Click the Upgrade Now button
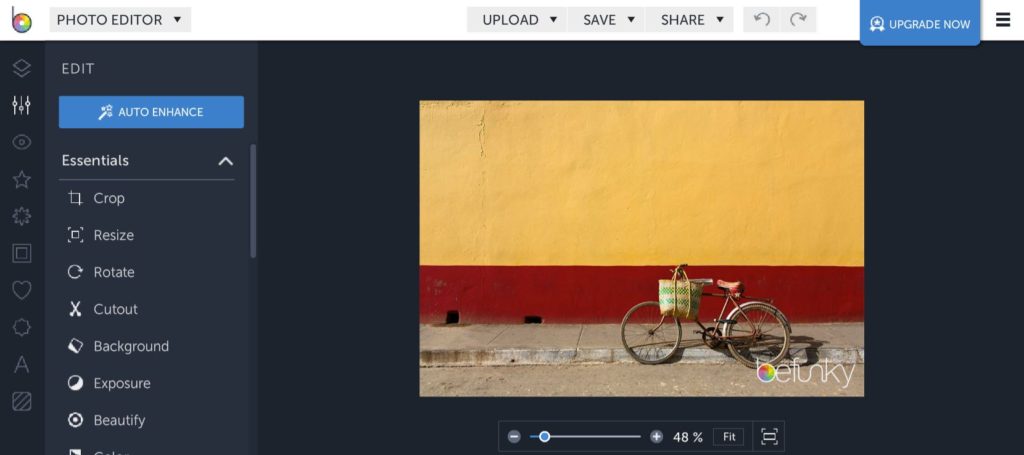The width and height of the screenshot is (1024, 455). coord(920,24)
